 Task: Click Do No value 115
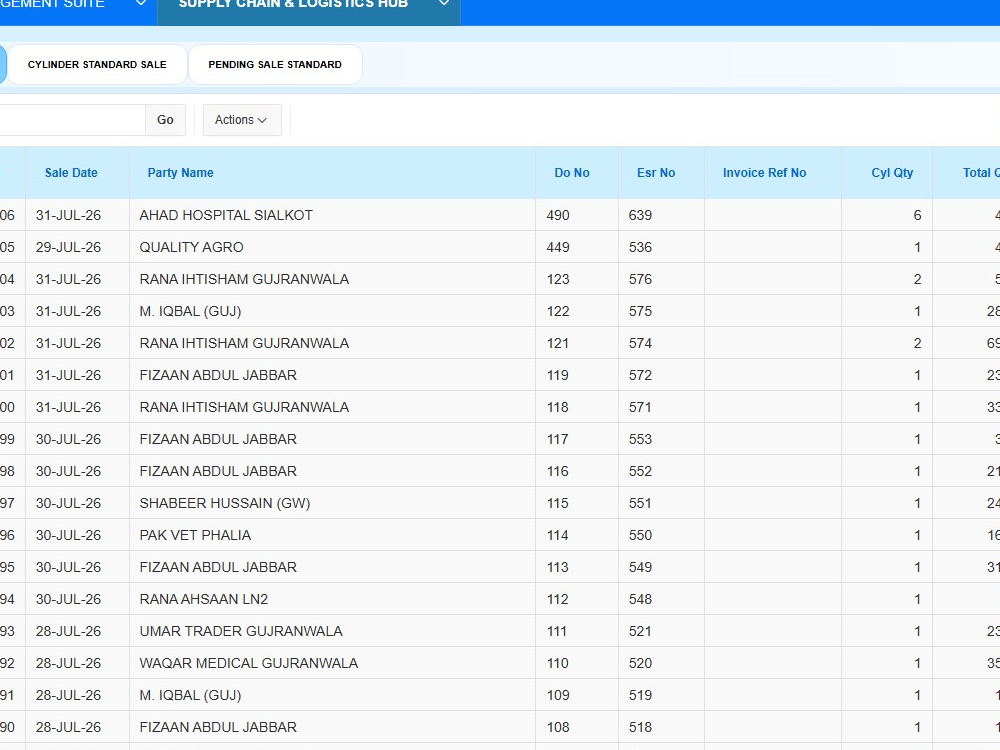pos(557,503)
